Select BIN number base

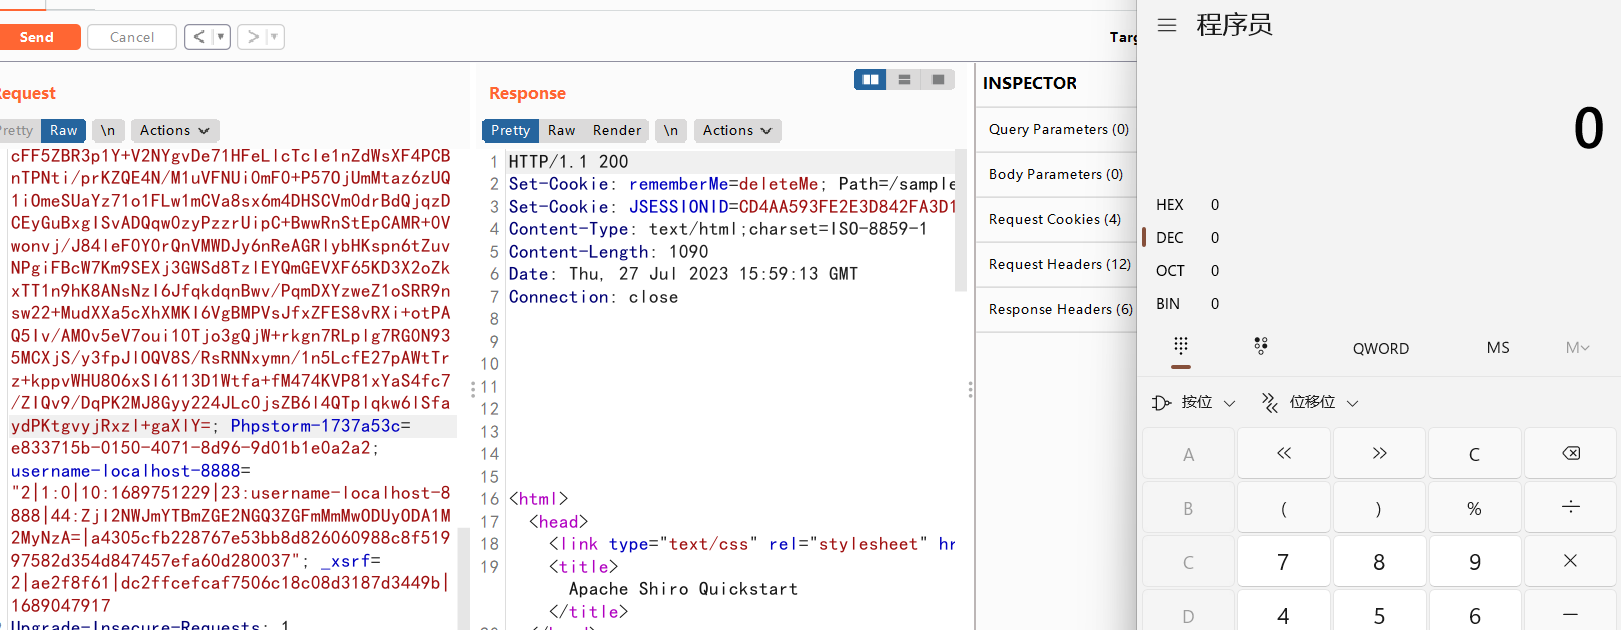pos(1168,304)
